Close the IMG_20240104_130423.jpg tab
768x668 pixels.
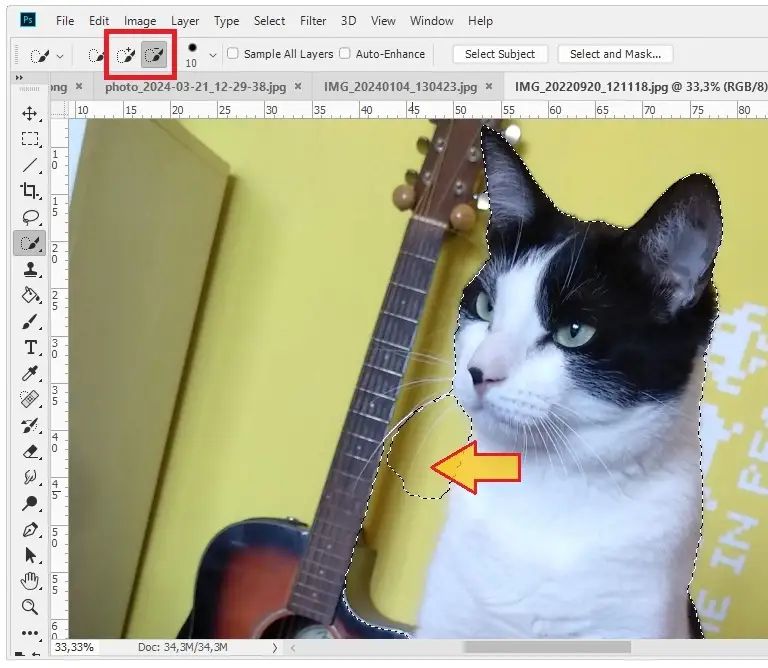(489, 87)
